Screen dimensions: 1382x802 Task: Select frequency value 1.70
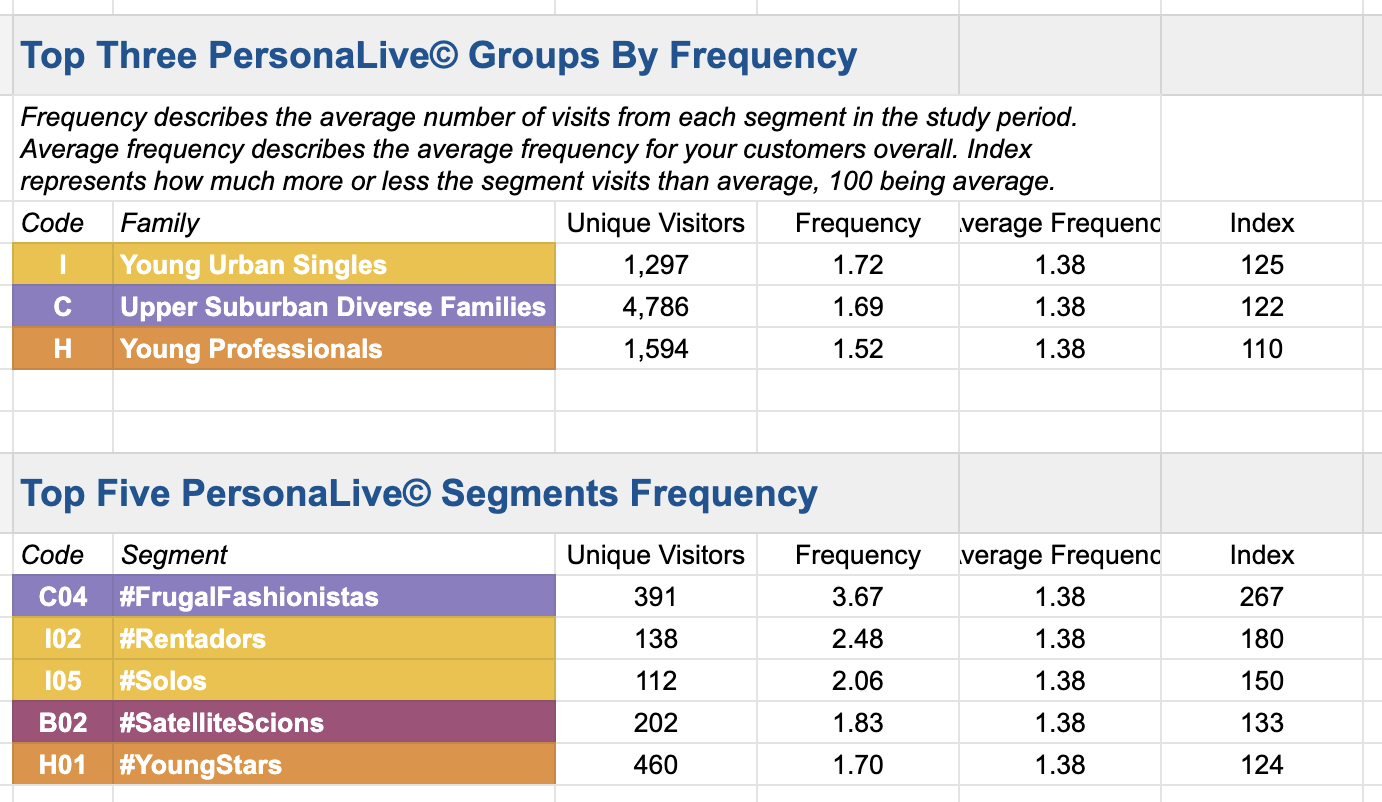pos(858,765)
